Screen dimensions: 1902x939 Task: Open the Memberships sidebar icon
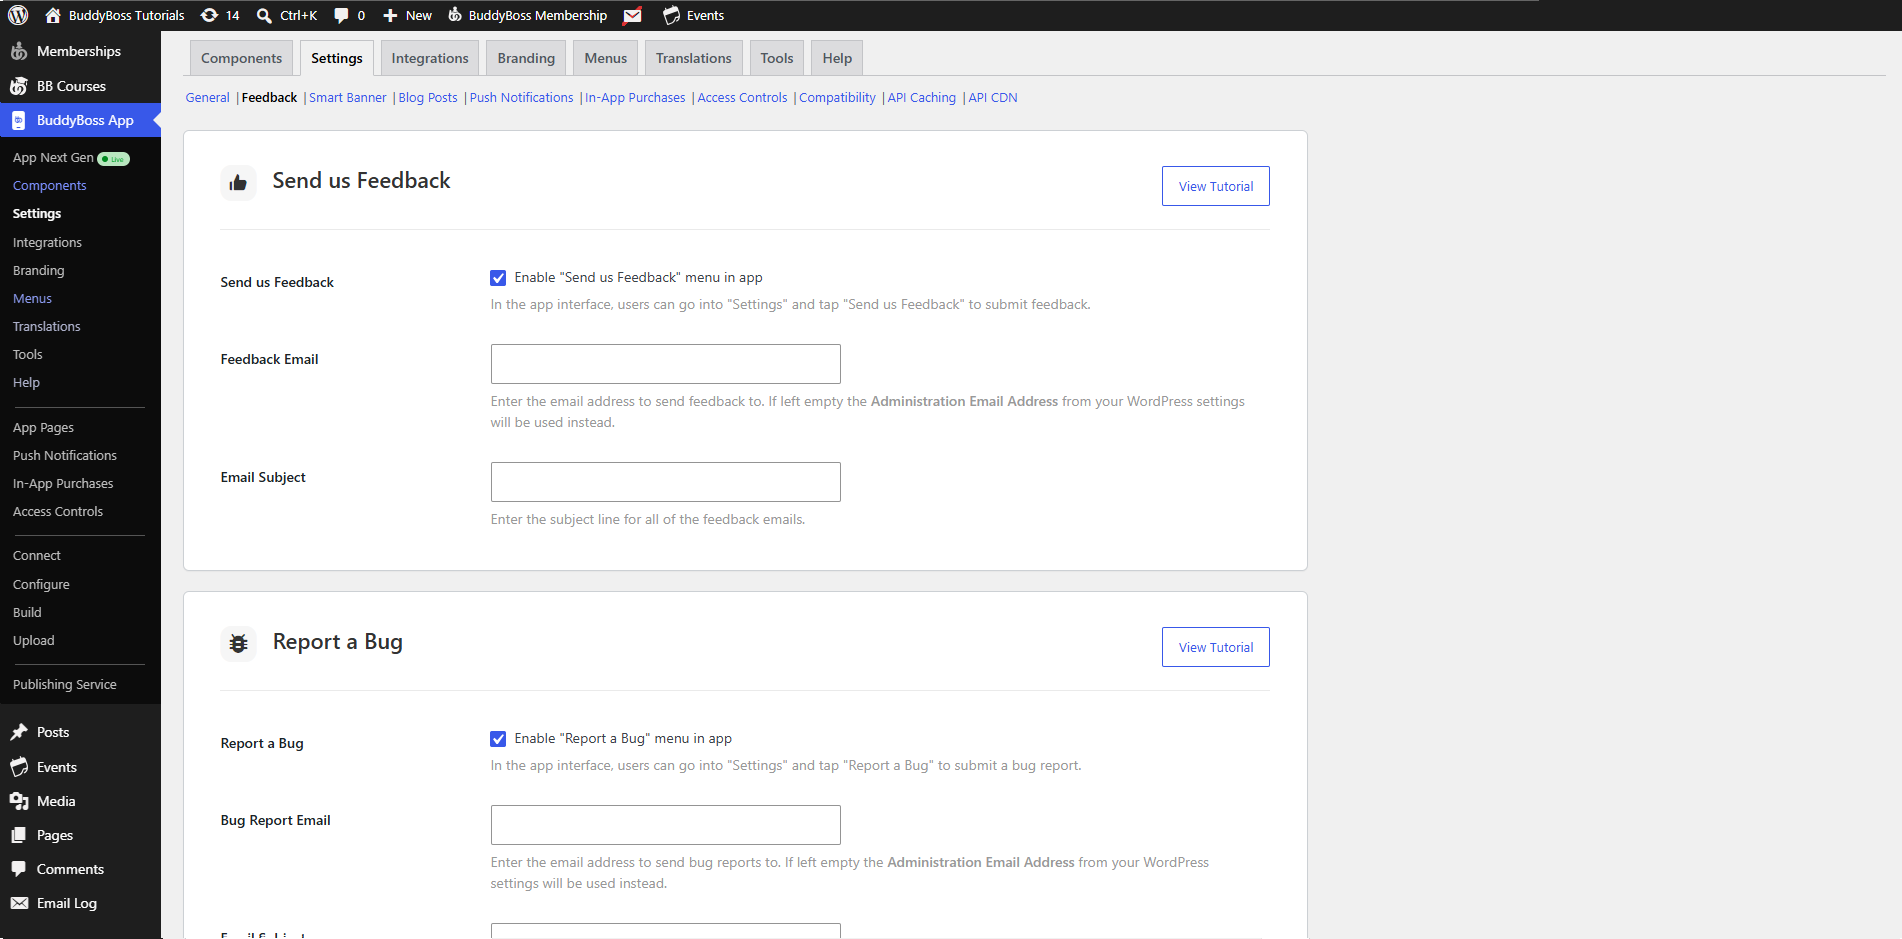[19, 51]
